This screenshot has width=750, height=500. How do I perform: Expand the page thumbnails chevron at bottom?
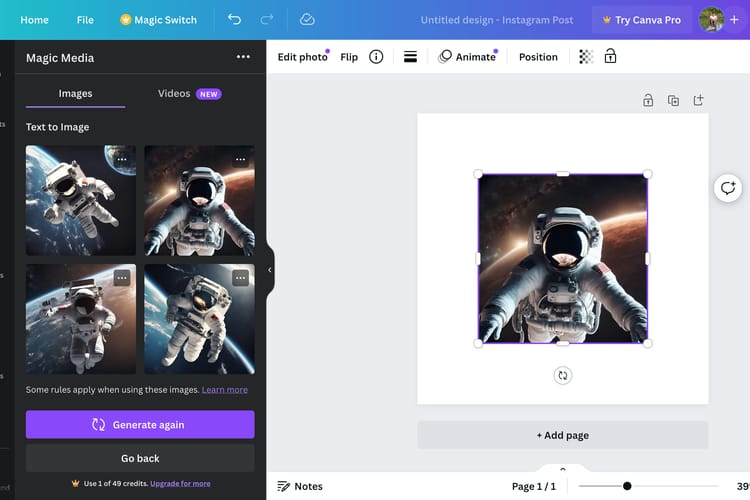click(563, 469)
